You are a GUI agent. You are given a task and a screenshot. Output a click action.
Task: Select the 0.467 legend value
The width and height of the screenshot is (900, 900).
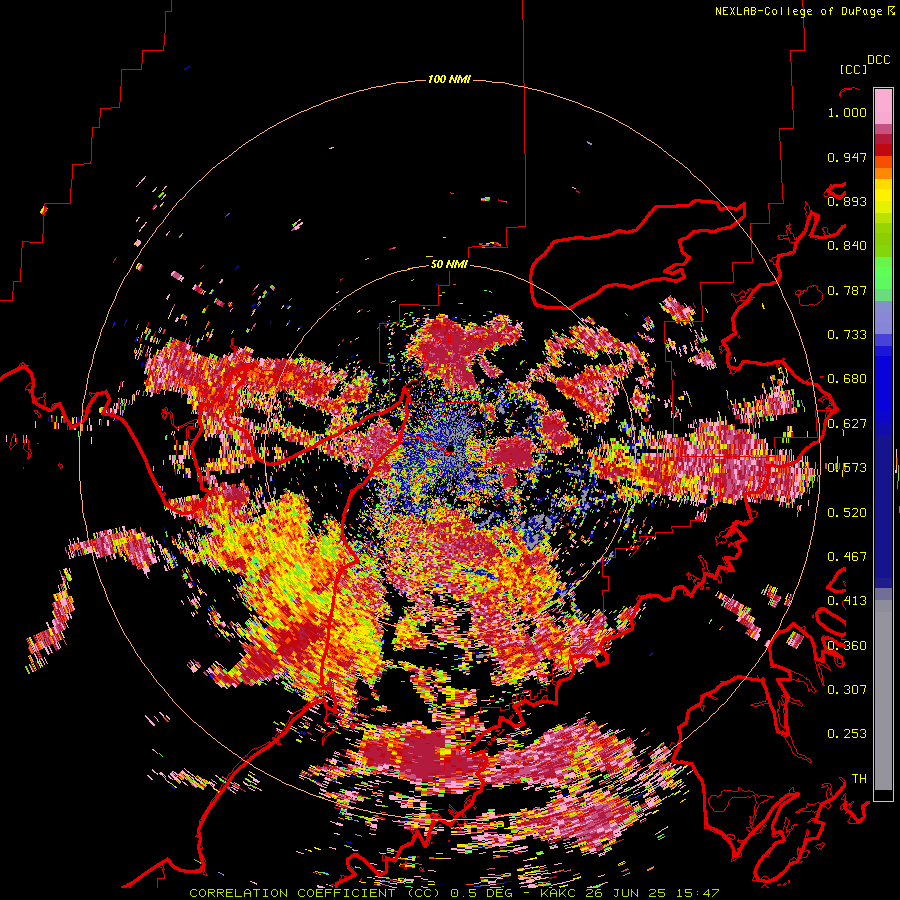847,557
